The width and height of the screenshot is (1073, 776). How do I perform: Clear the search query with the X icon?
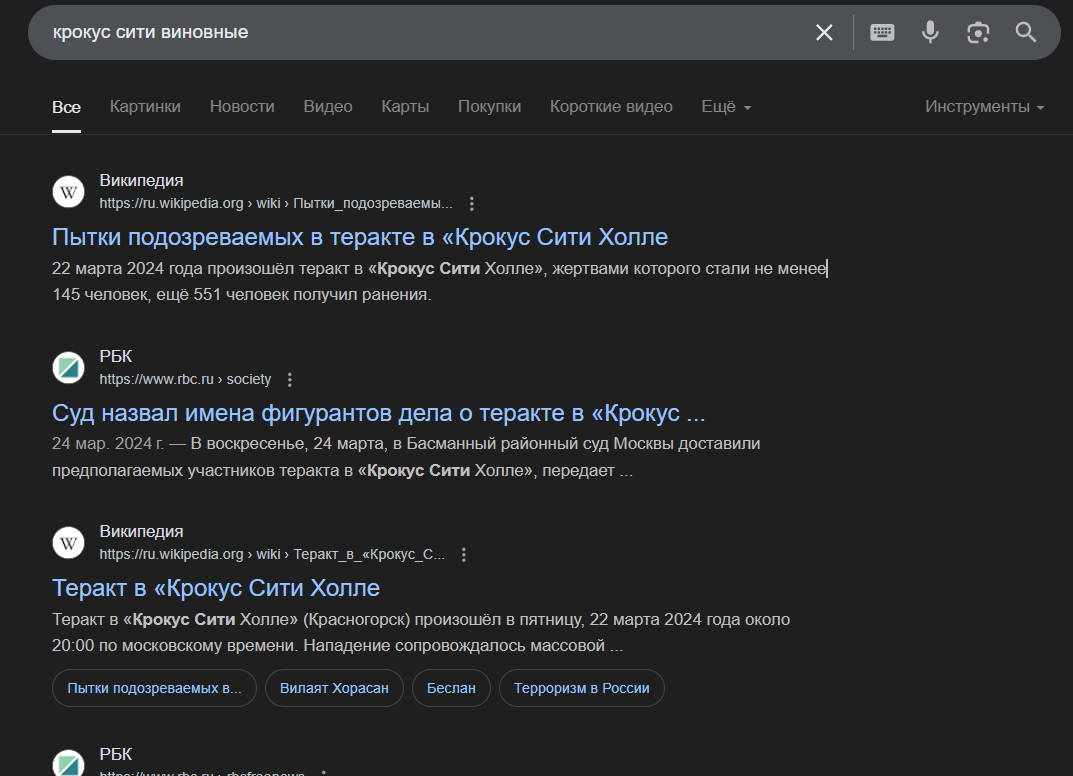click(x=824, y=32)
